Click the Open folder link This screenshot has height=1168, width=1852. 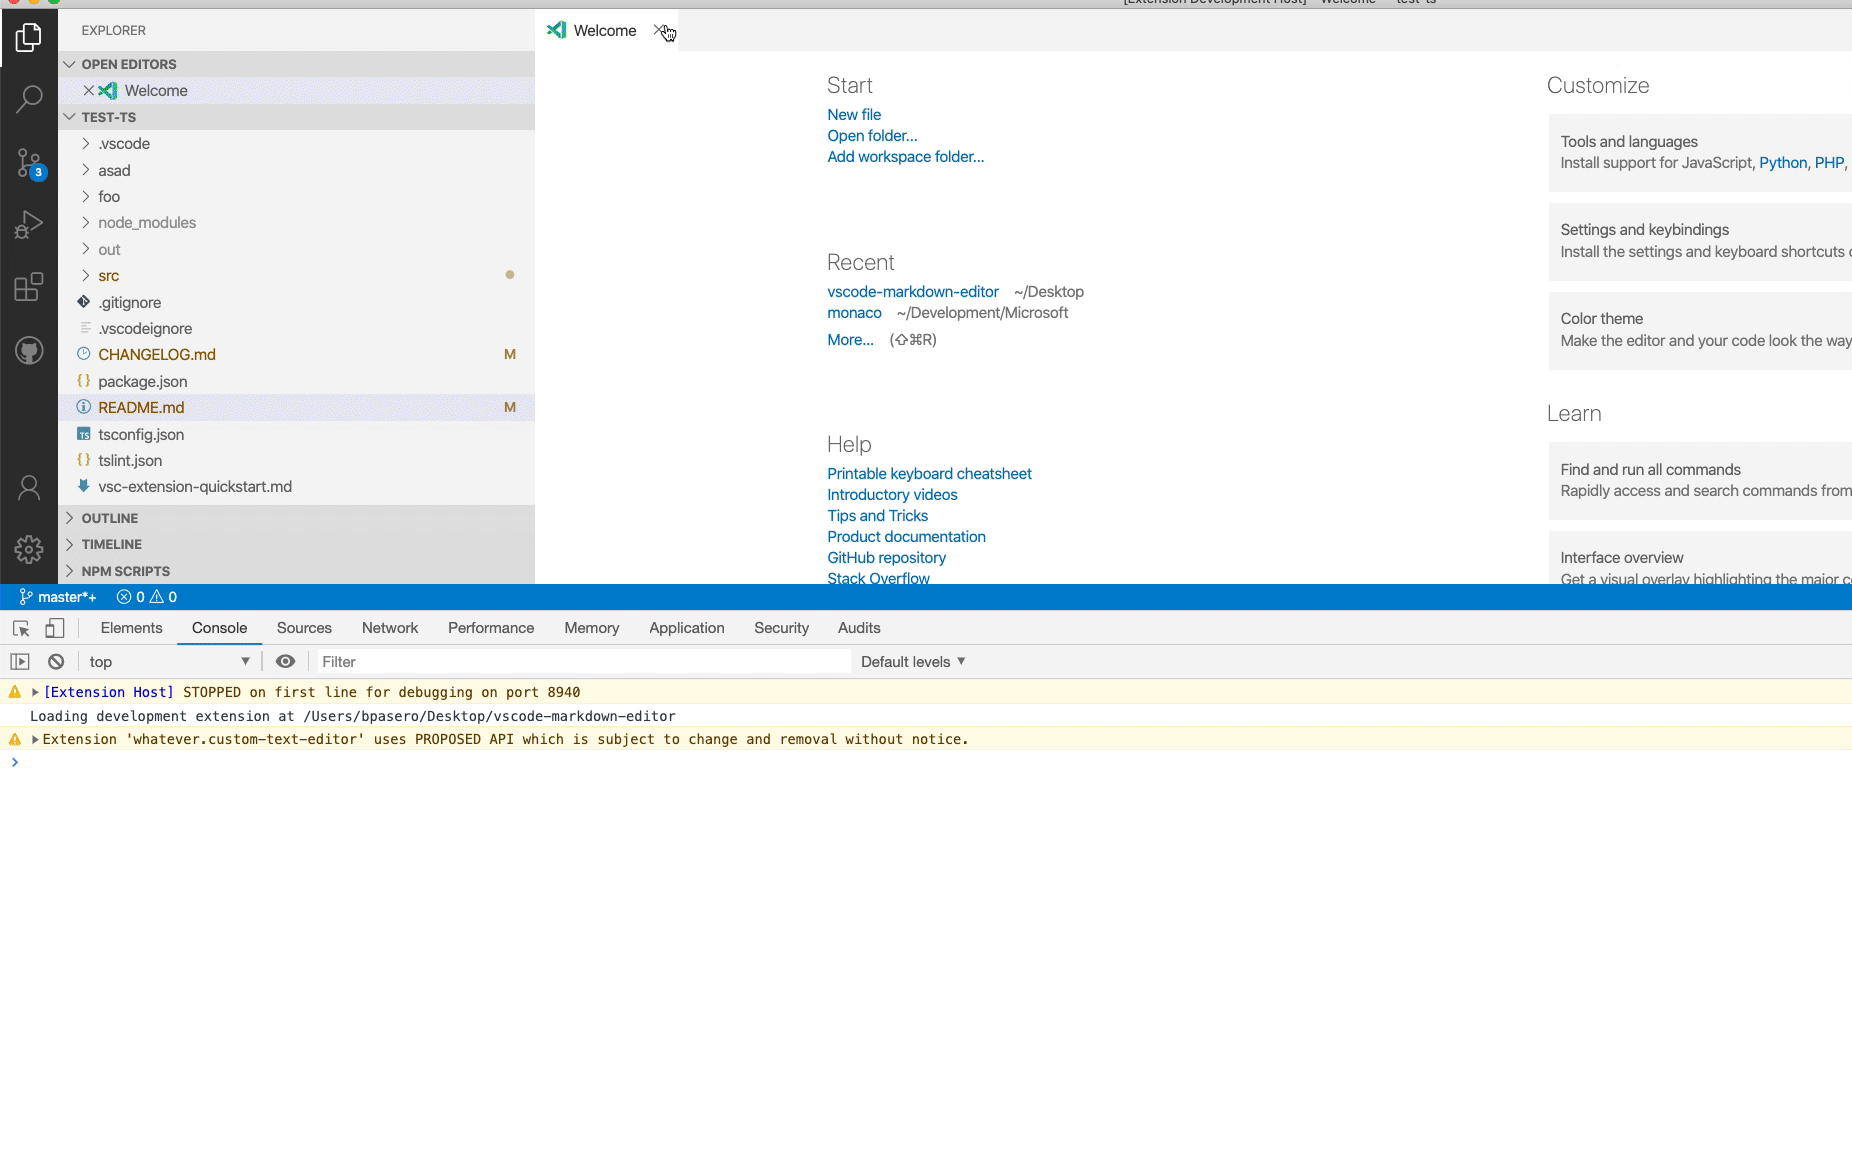coord(871,135)
